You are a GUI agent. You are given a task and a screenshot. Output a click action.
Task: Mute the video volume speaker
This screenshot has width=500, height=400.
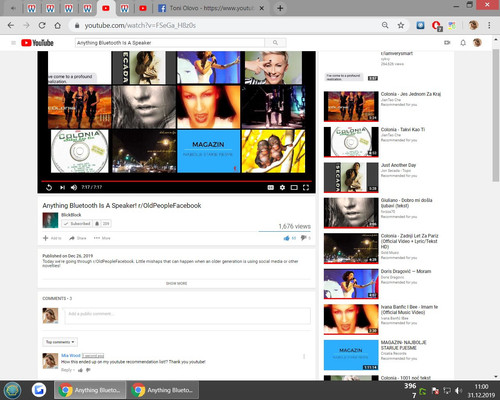click(x=74, y=187)
